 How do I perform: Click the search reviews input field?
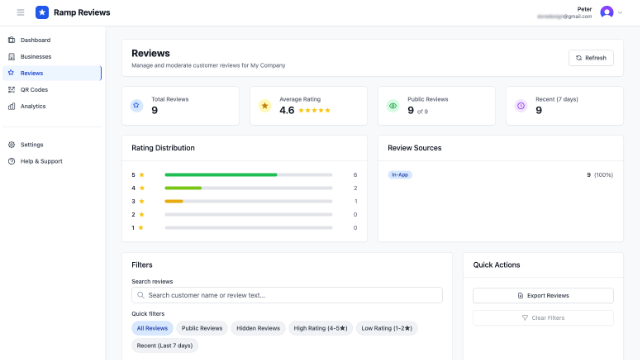coord(287,295)
